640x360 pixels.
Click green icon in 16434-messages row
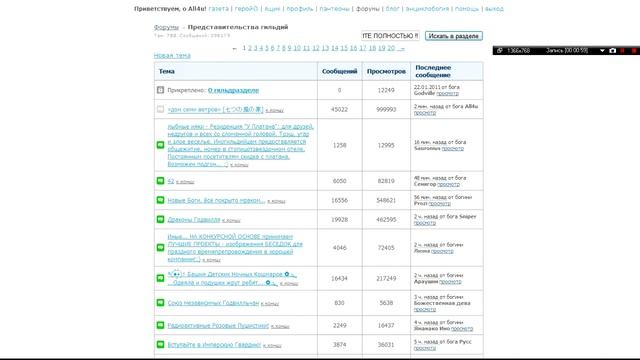(x=160, y=278)
